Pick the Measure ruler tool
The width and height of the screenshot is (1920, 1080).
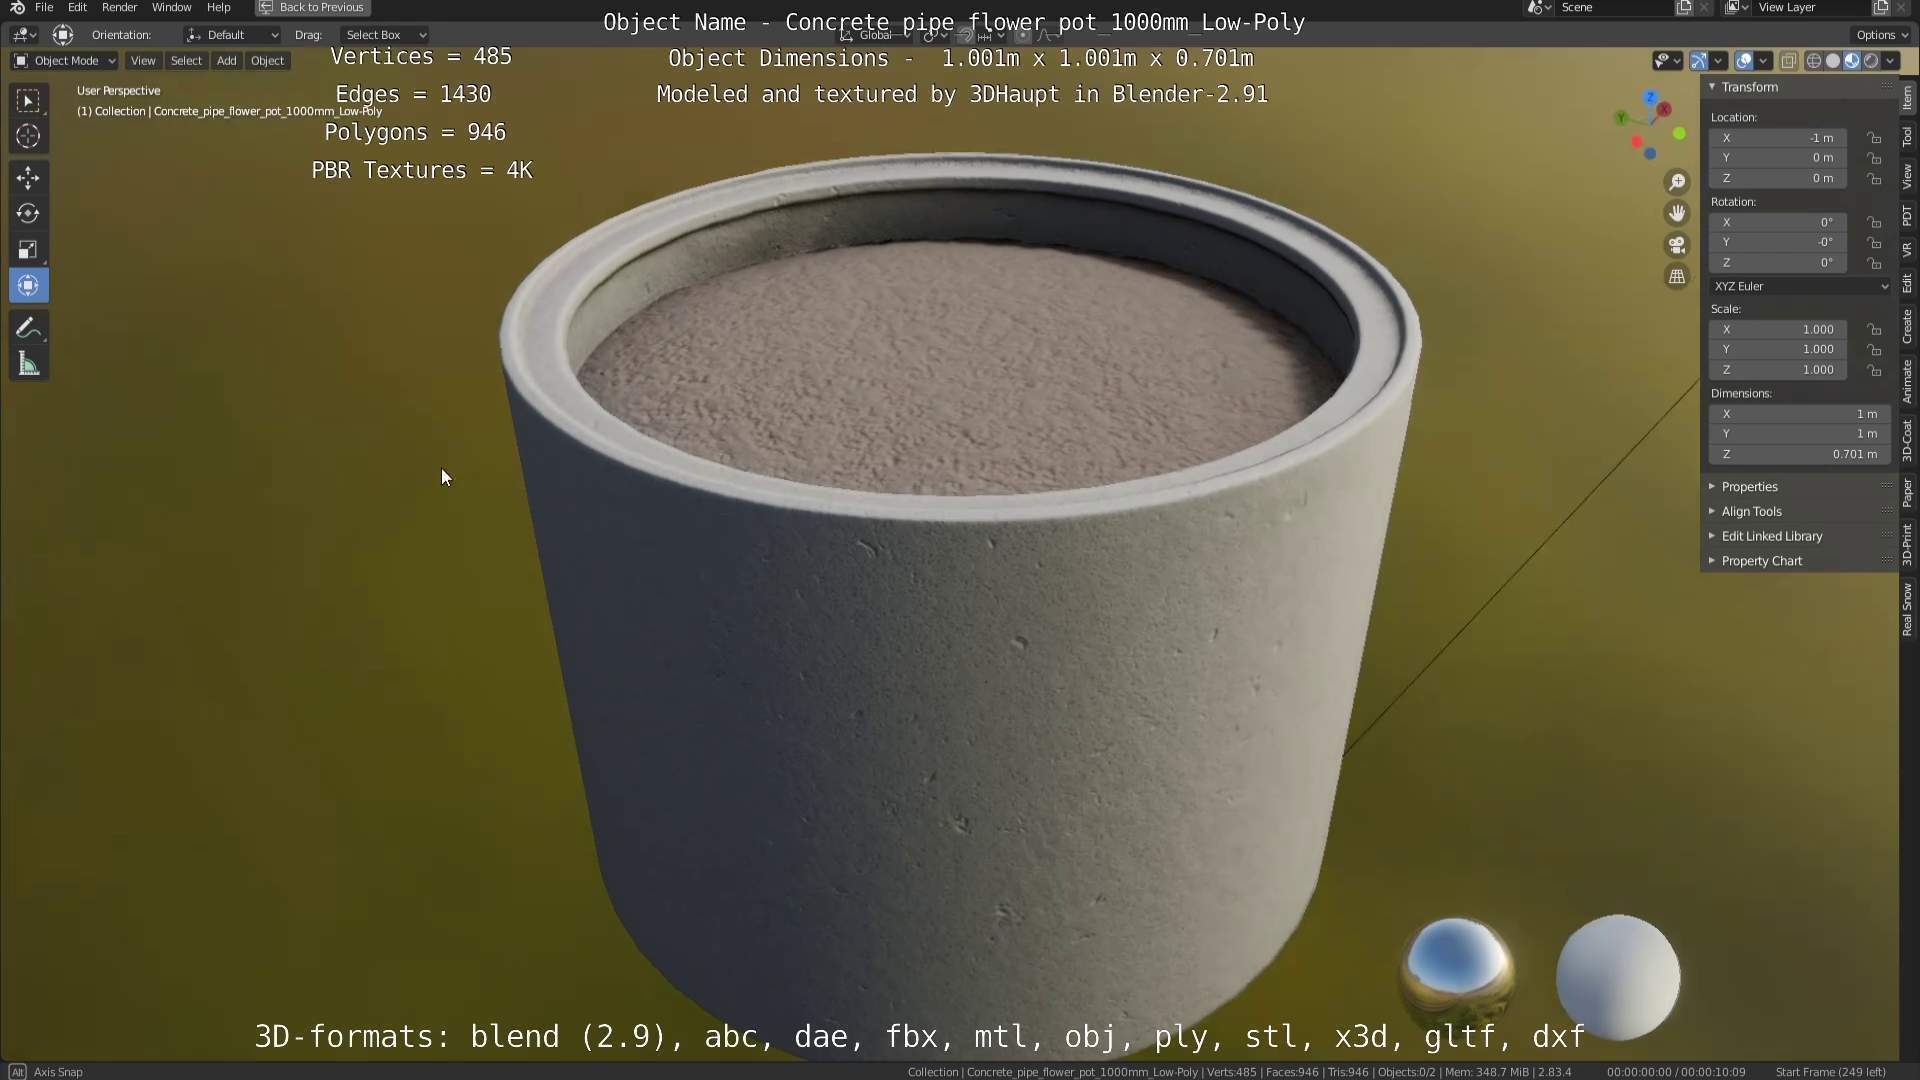28,365
